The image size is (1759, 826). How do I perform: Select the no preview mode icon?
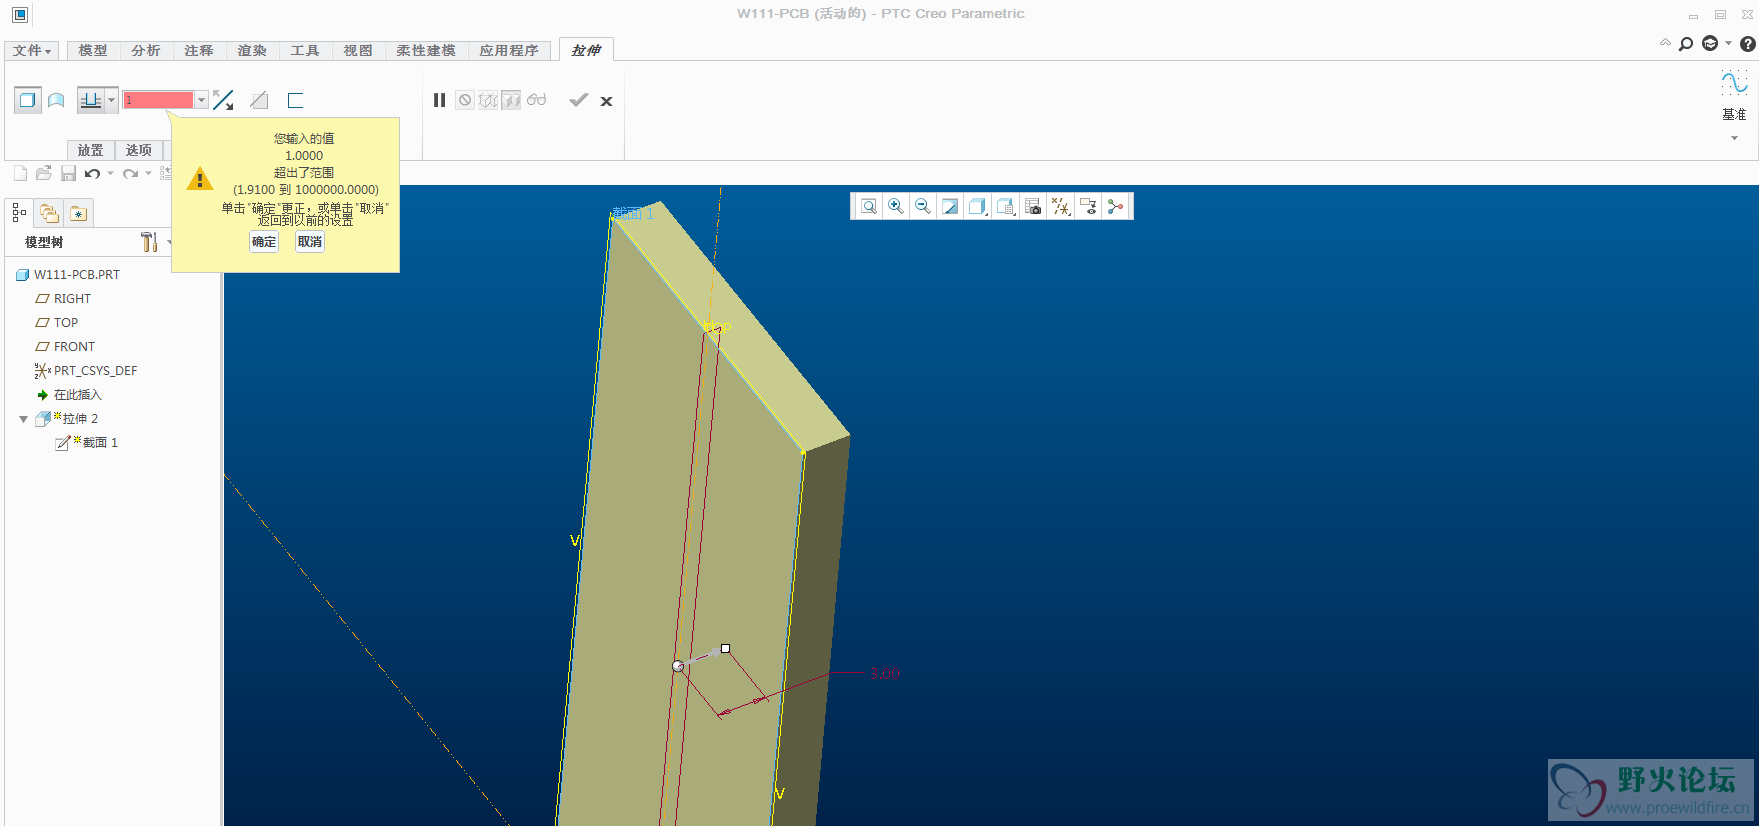(465, 100)
